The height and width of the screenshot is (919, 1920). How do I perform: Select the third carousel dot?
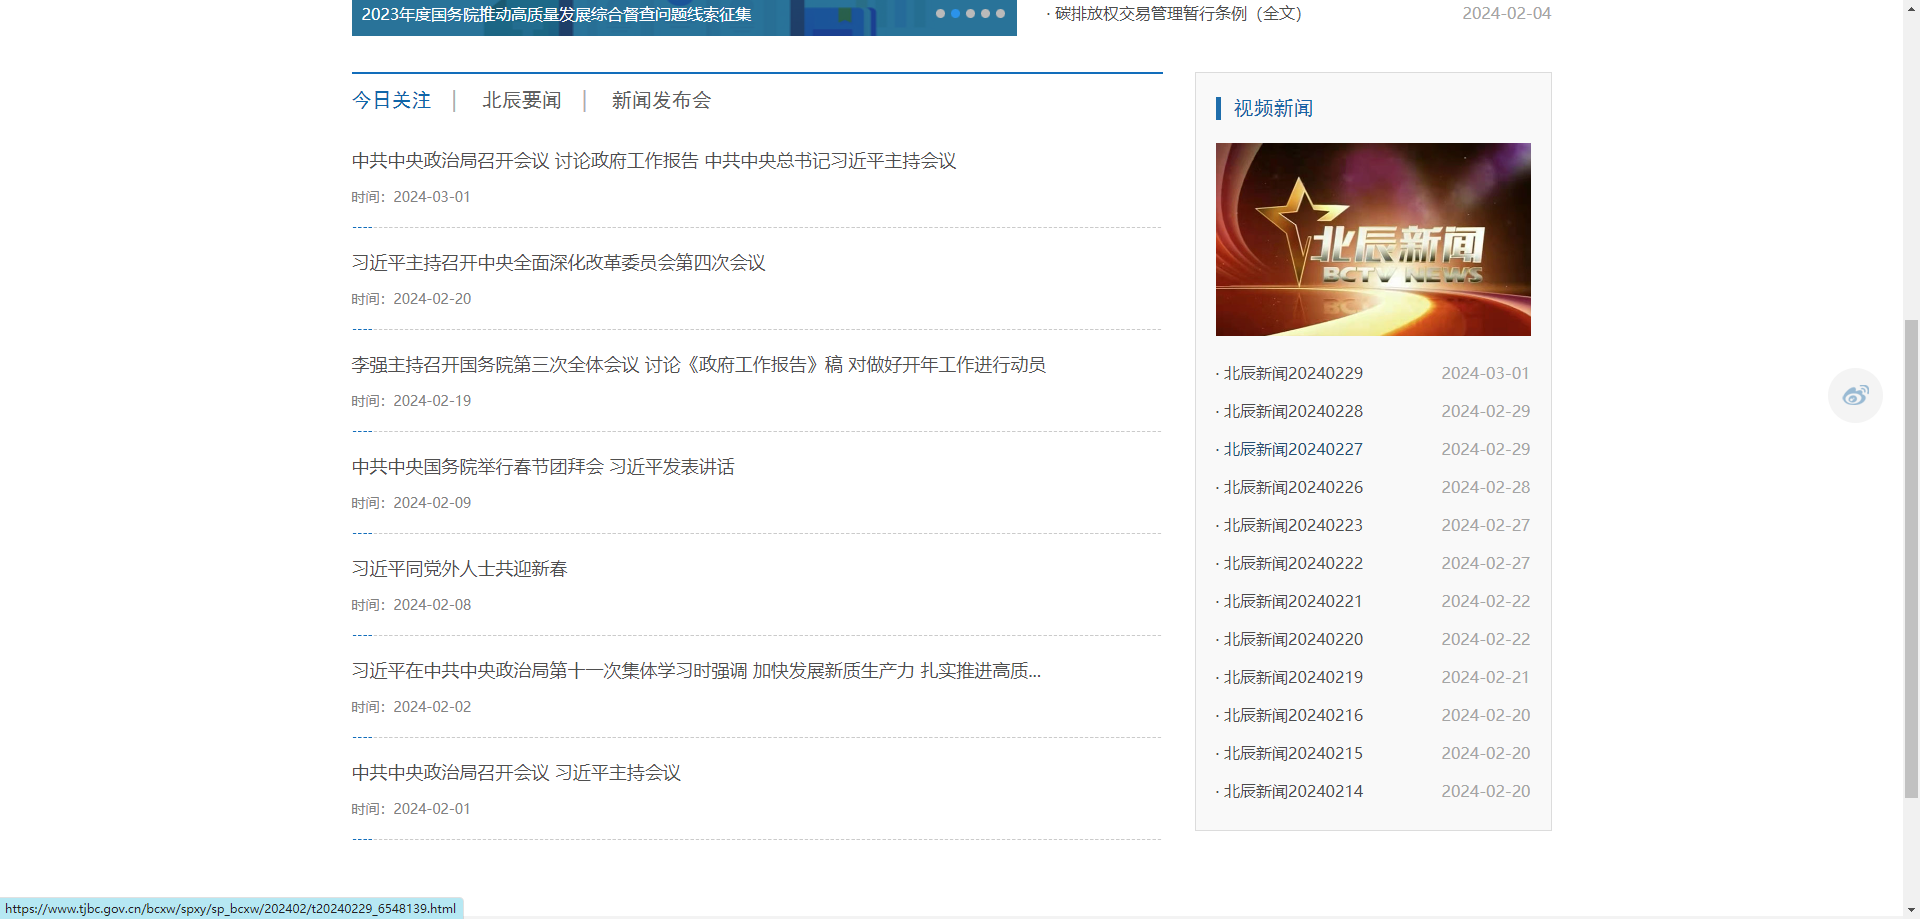[x=970, y=14]
